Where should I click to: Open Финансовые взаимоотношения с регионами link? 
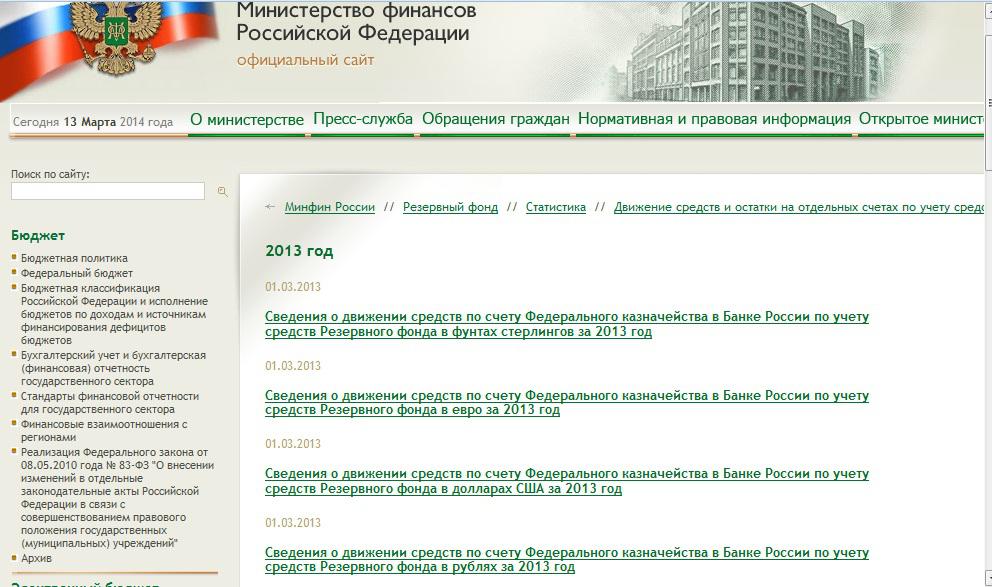[104, 431]
